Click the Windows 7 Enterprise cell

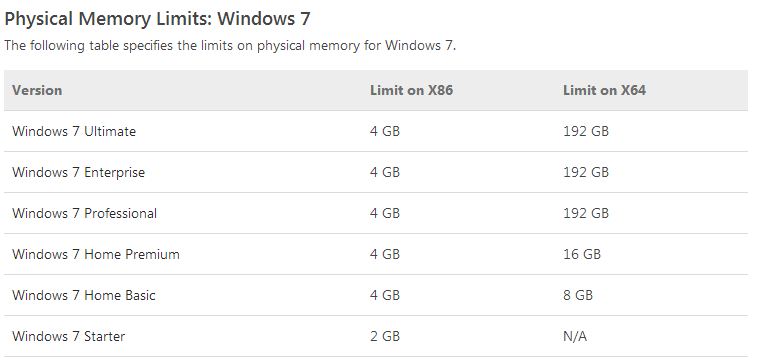(78, 172)
